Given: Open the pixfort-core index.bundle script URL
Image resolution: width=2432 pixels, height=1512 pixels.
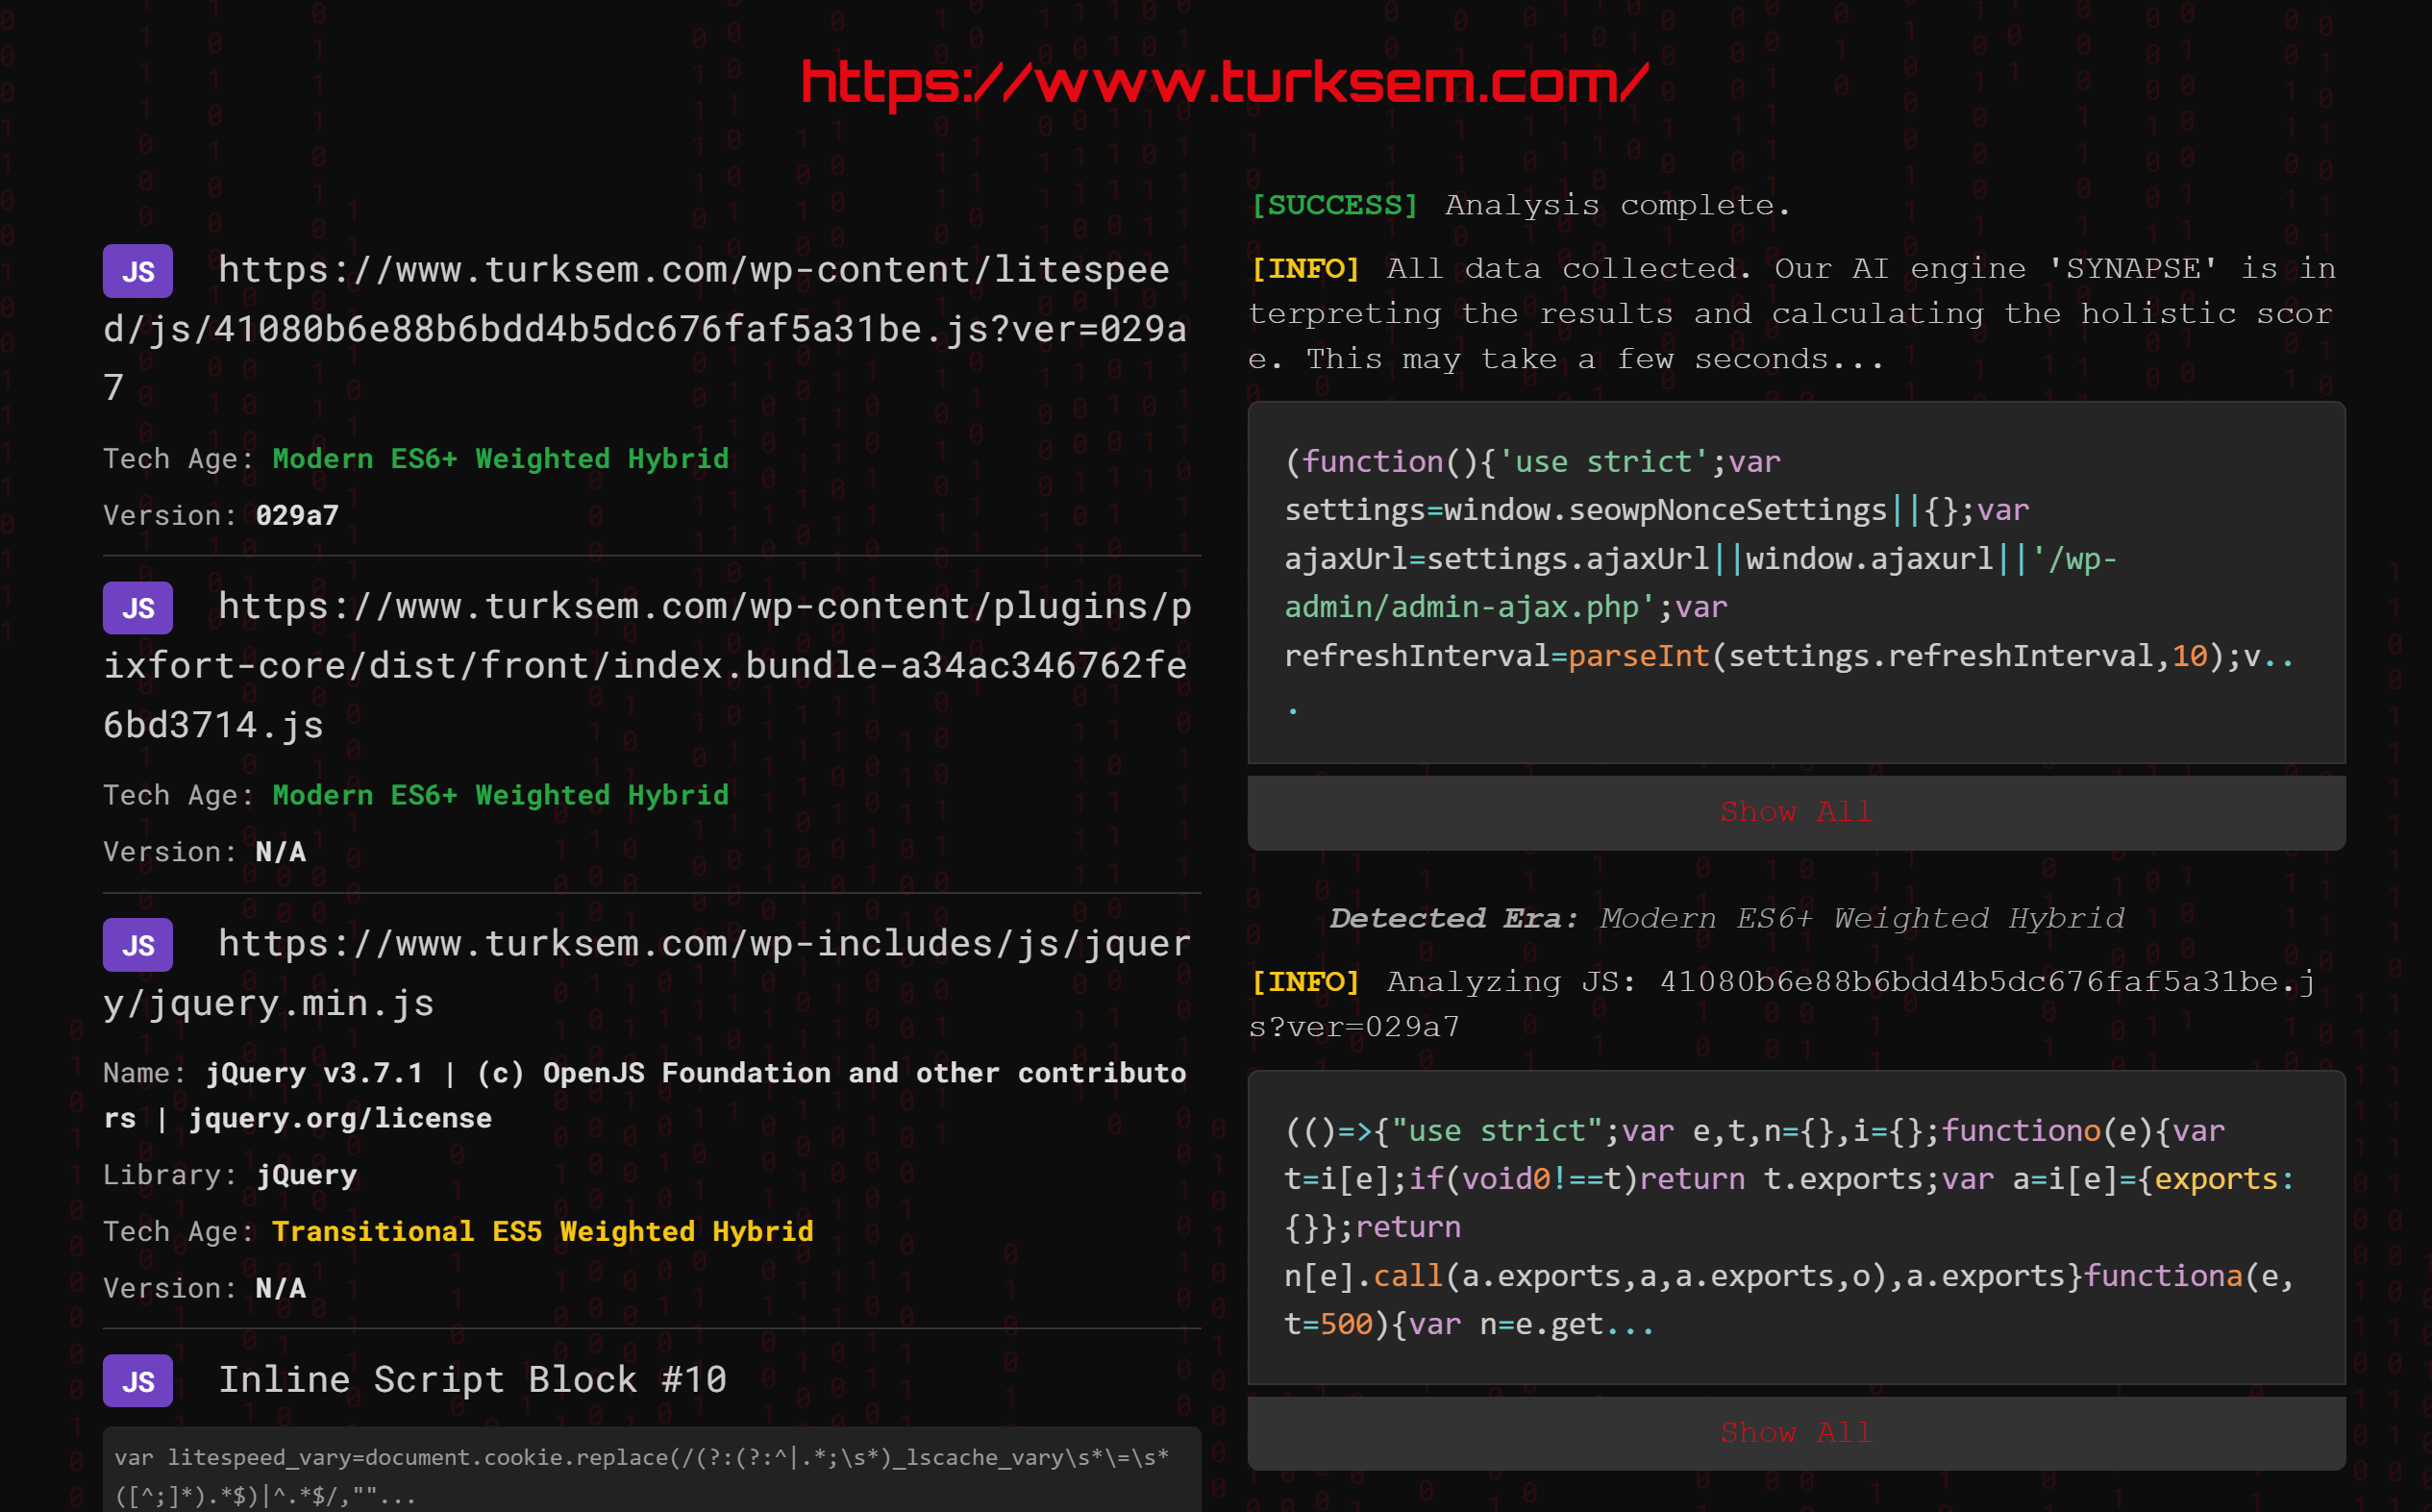Looking at the screenshot, I should coord(650,666).
